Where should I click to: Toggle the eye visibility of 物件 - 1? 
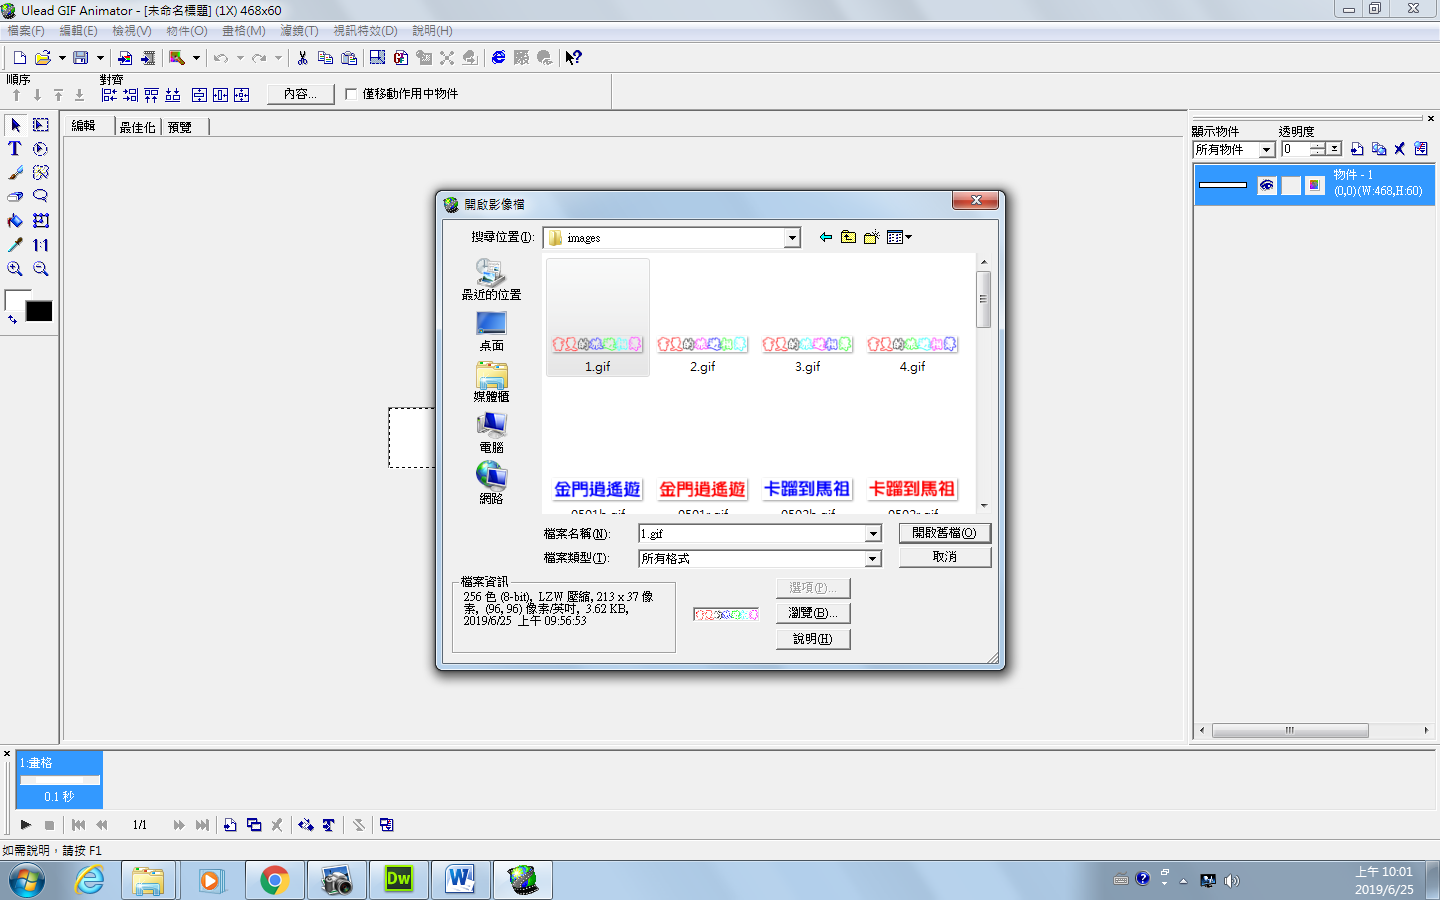[x=1267, y=185]
